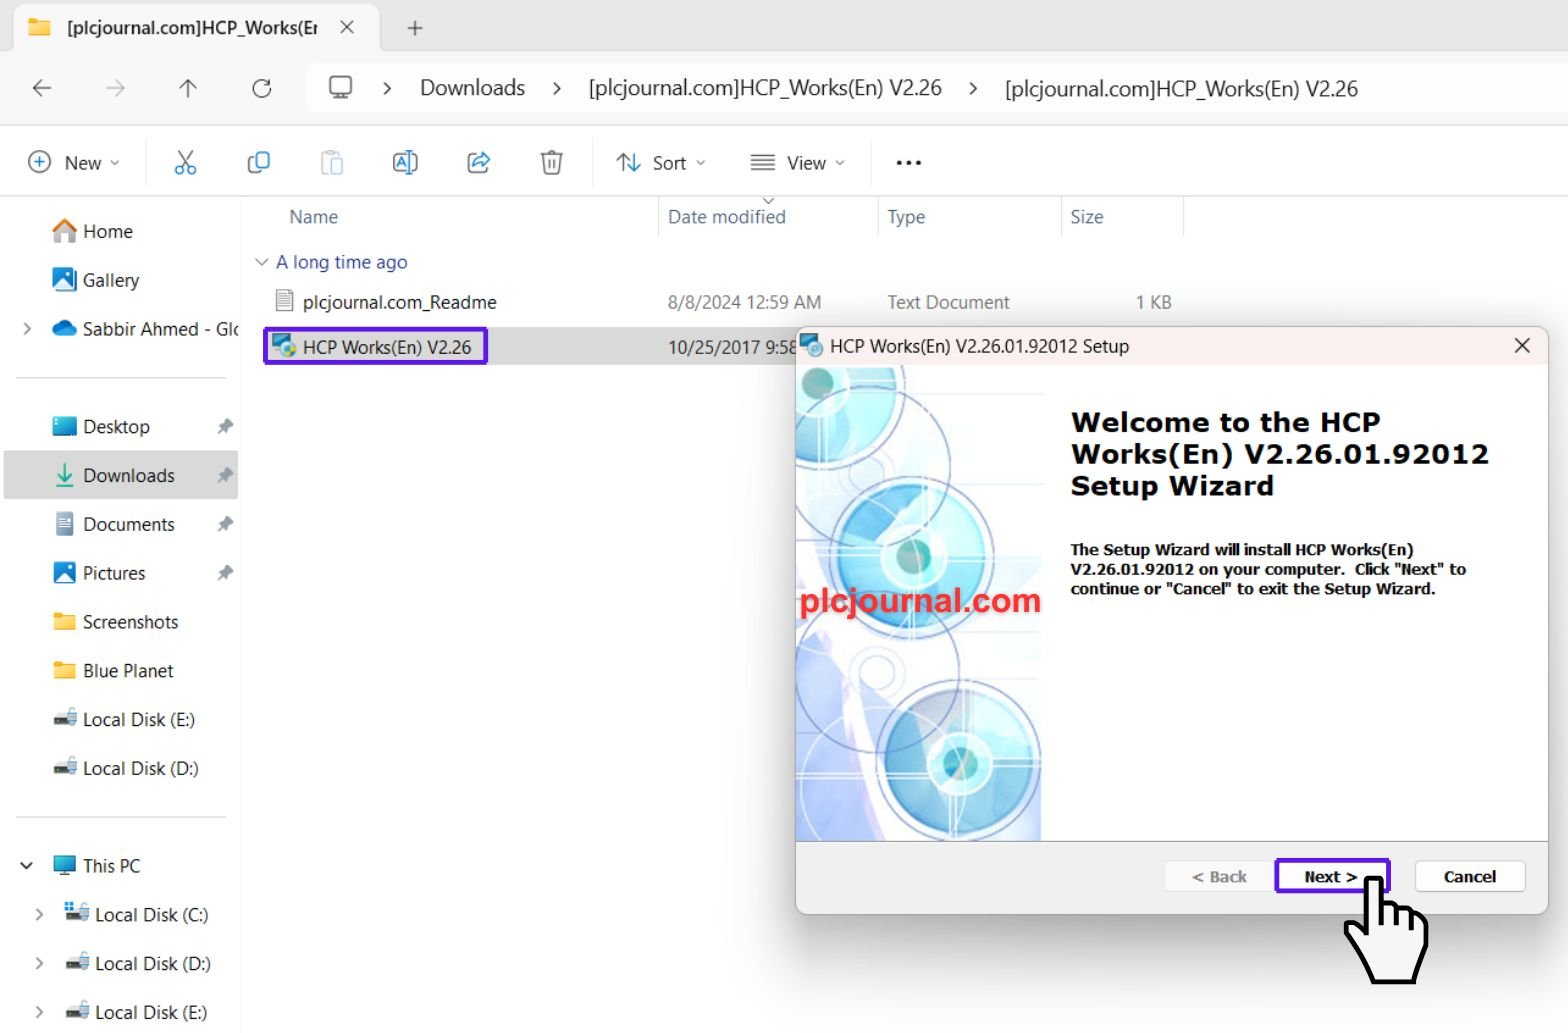Close the HCP Works Setup dialog
The width and height of the screenshot is (1568, 1033).
(1522, 345)
